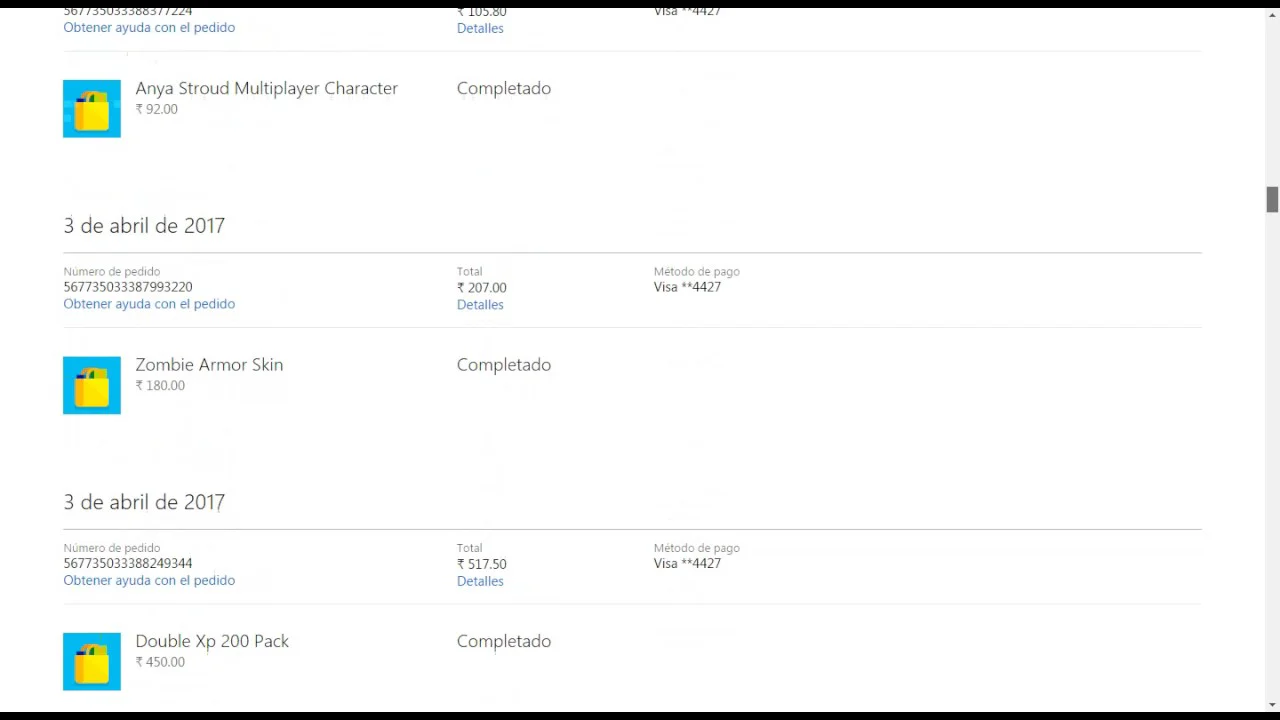Open the Anya Stroud Multiplayer Character title
The height and width of the screenshot is (720, 1280).
[266, 88]
